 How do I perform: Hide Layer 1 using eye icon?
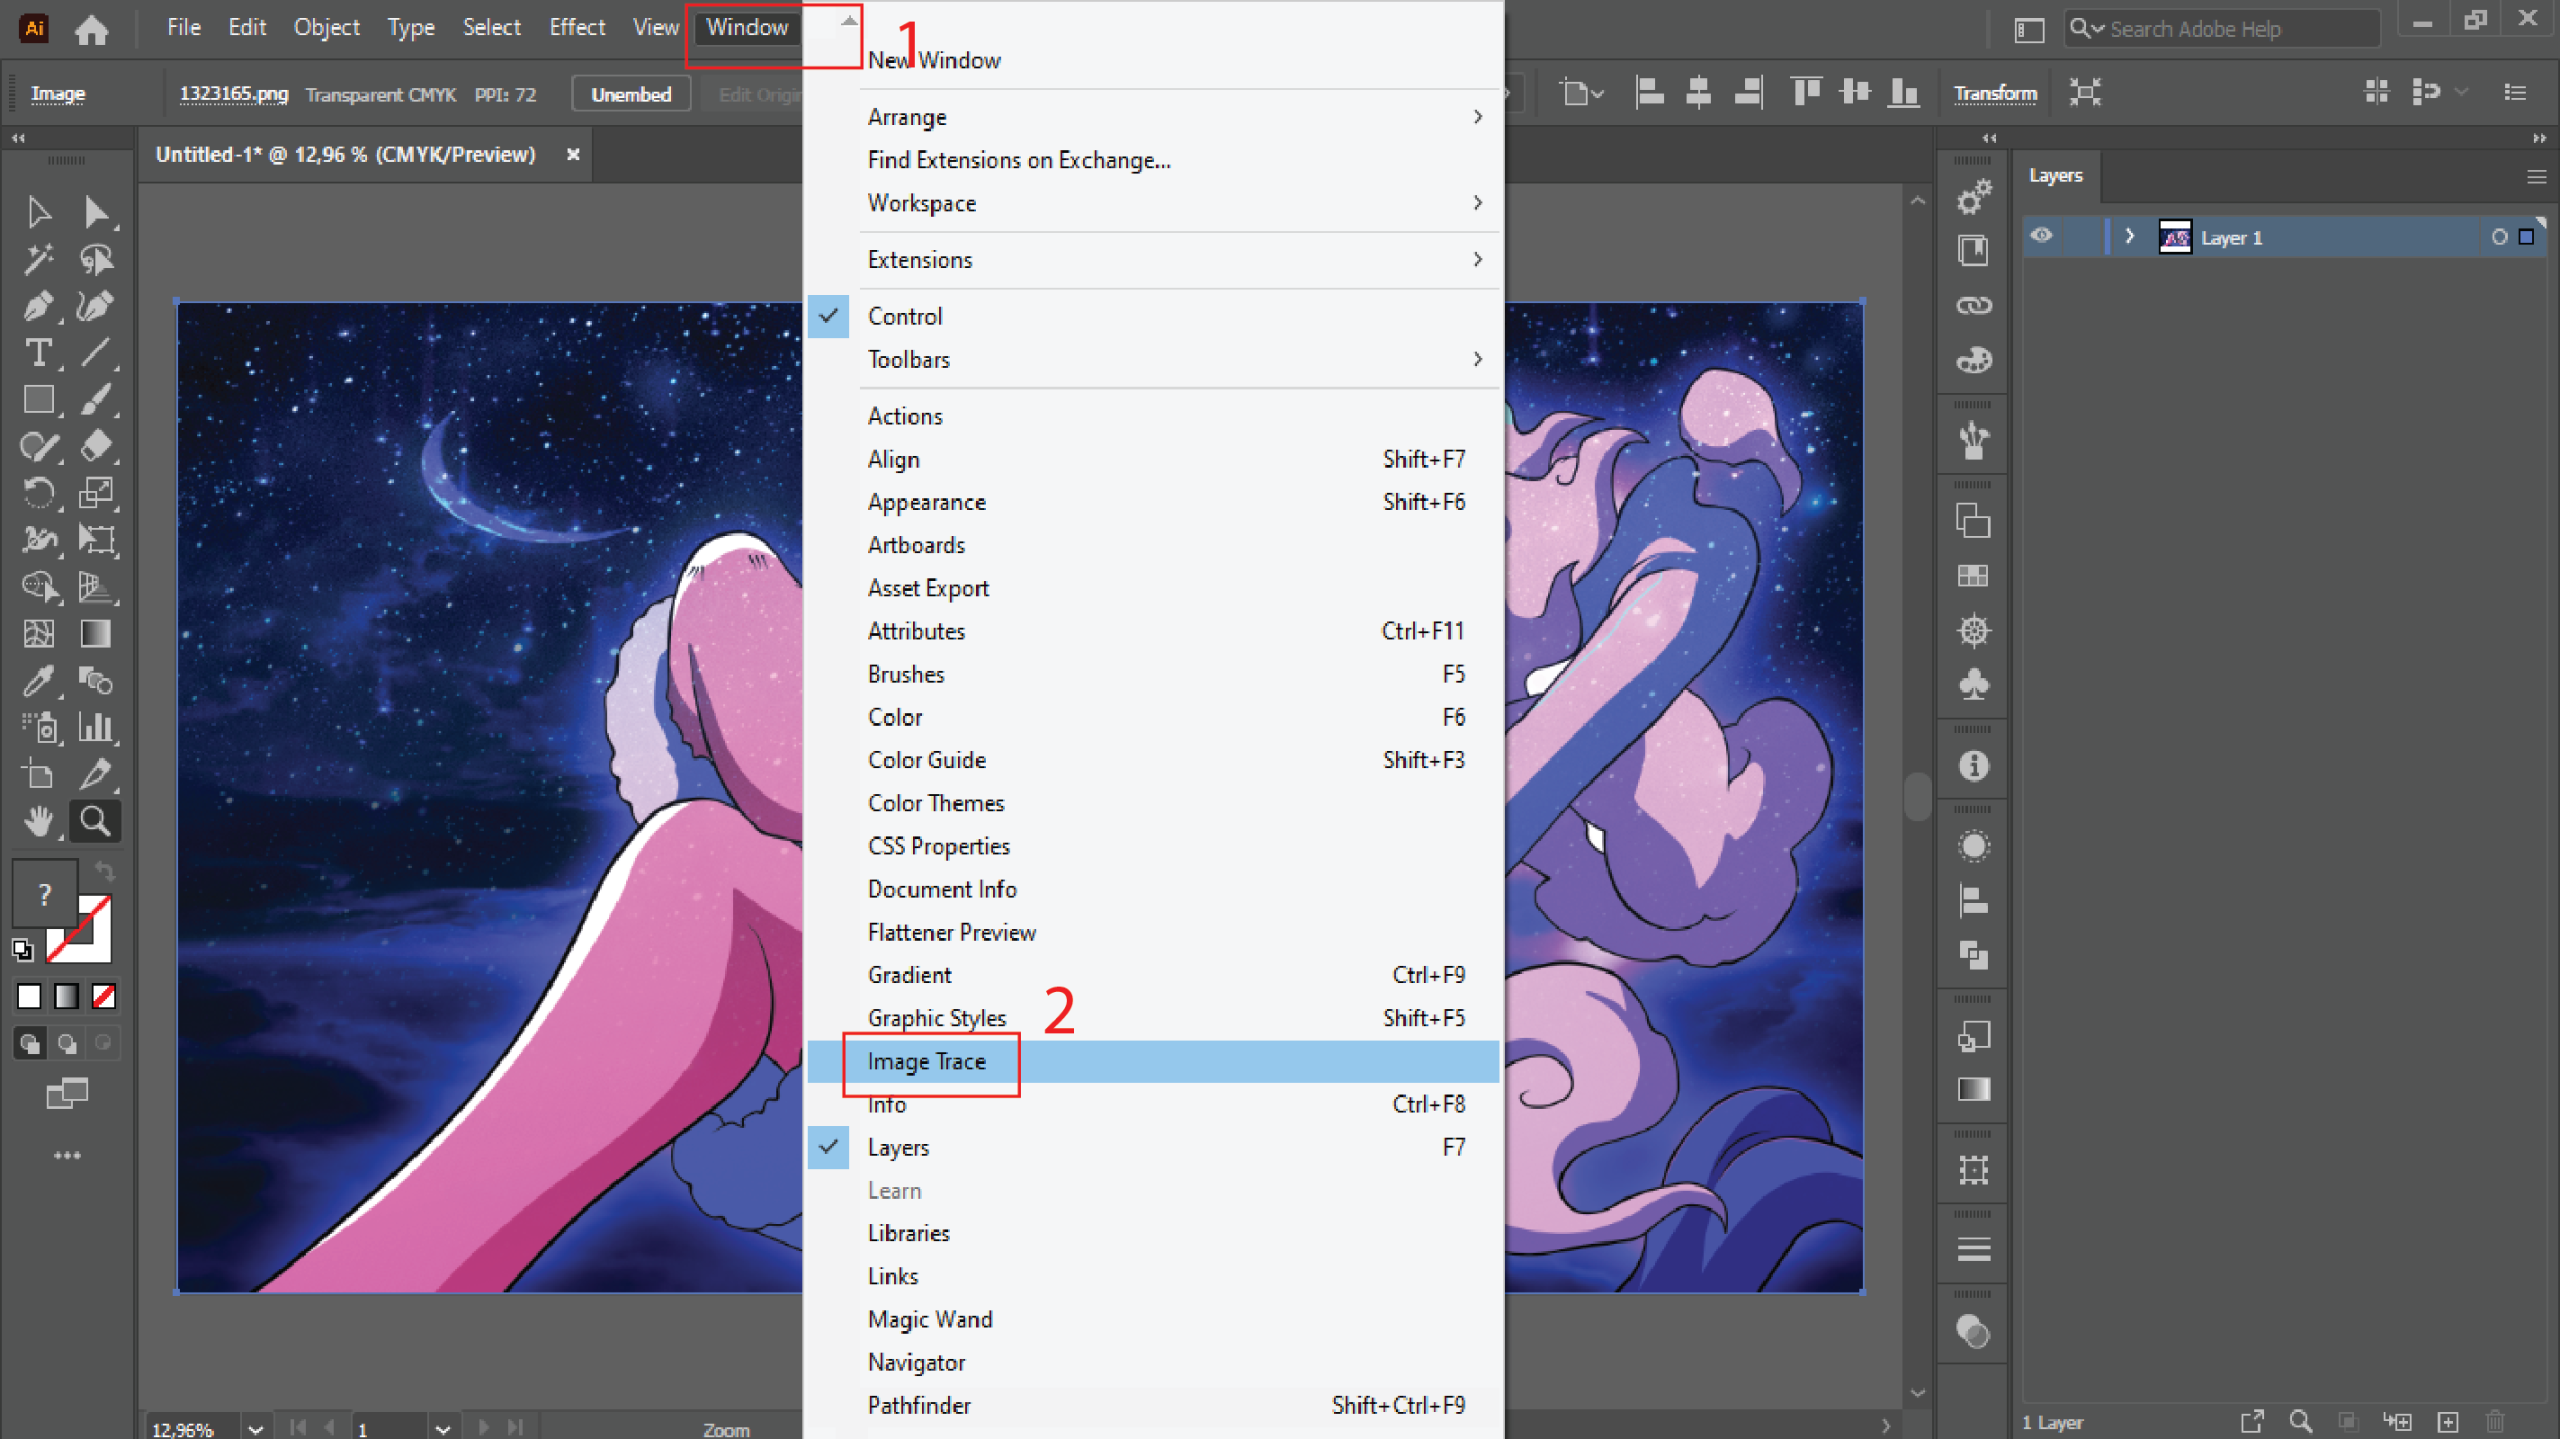(2041, 236)
